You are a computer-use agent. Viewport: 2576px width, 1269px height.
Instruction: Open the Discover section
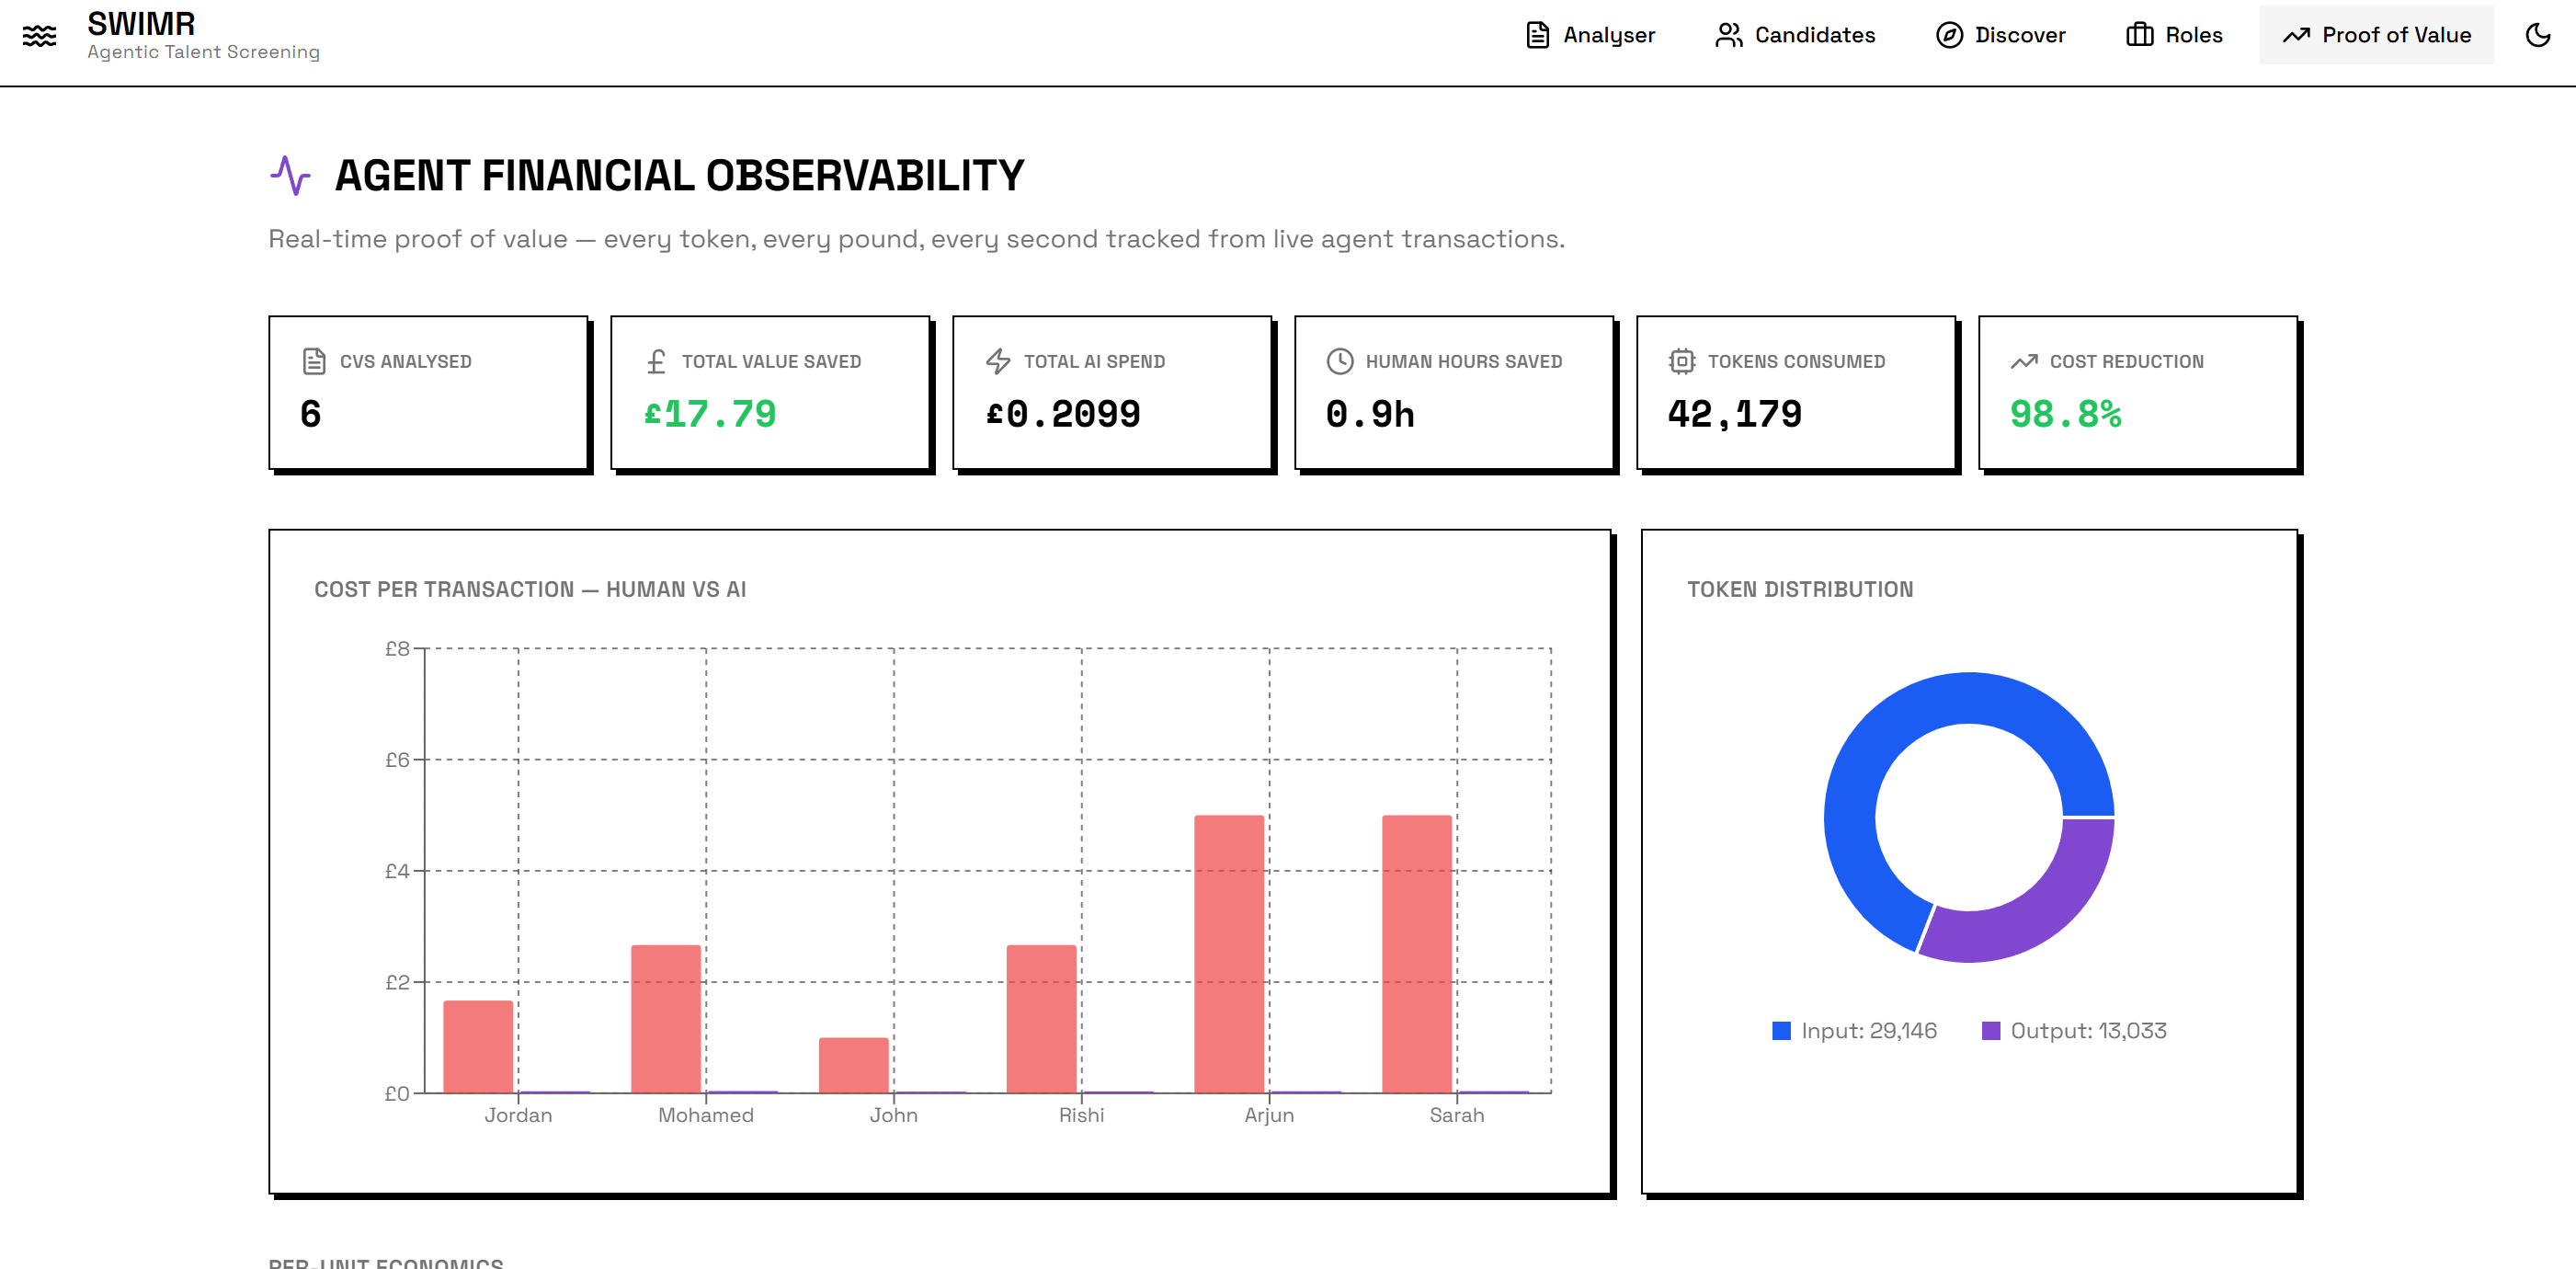(x=2000, y=36)
